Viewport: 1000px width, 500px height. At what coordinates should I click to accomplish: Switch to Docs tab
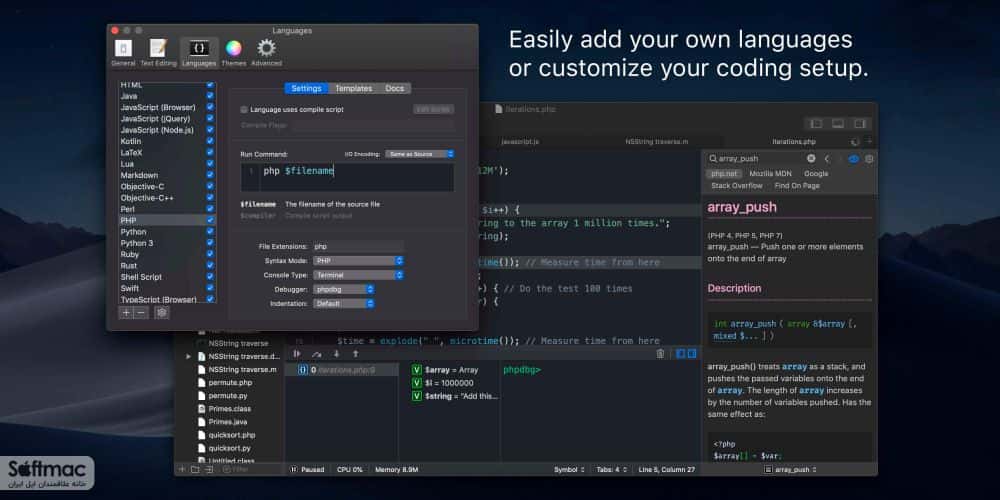(395, 88)
